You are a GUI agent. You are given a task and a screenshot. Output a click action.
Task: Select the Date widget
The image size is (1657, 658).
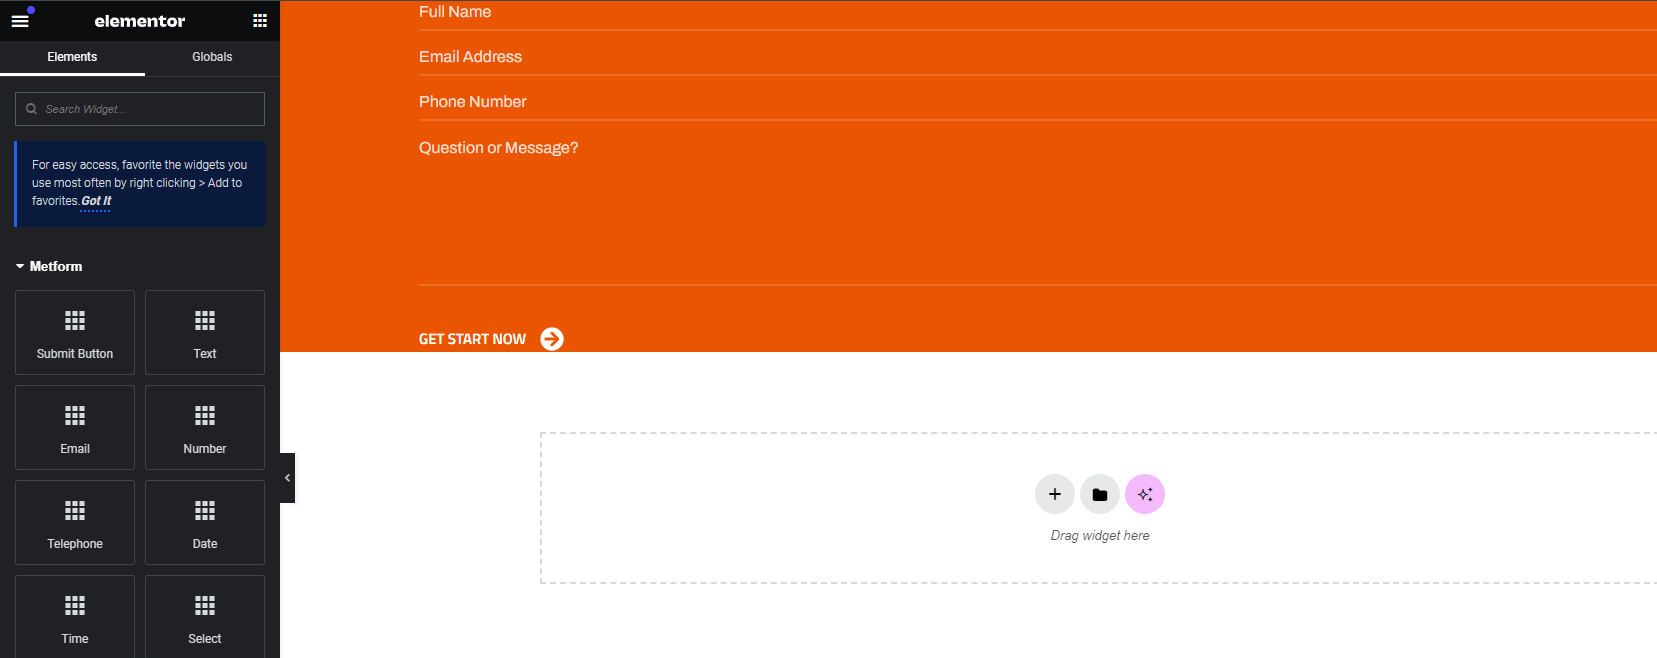(205, 522)
